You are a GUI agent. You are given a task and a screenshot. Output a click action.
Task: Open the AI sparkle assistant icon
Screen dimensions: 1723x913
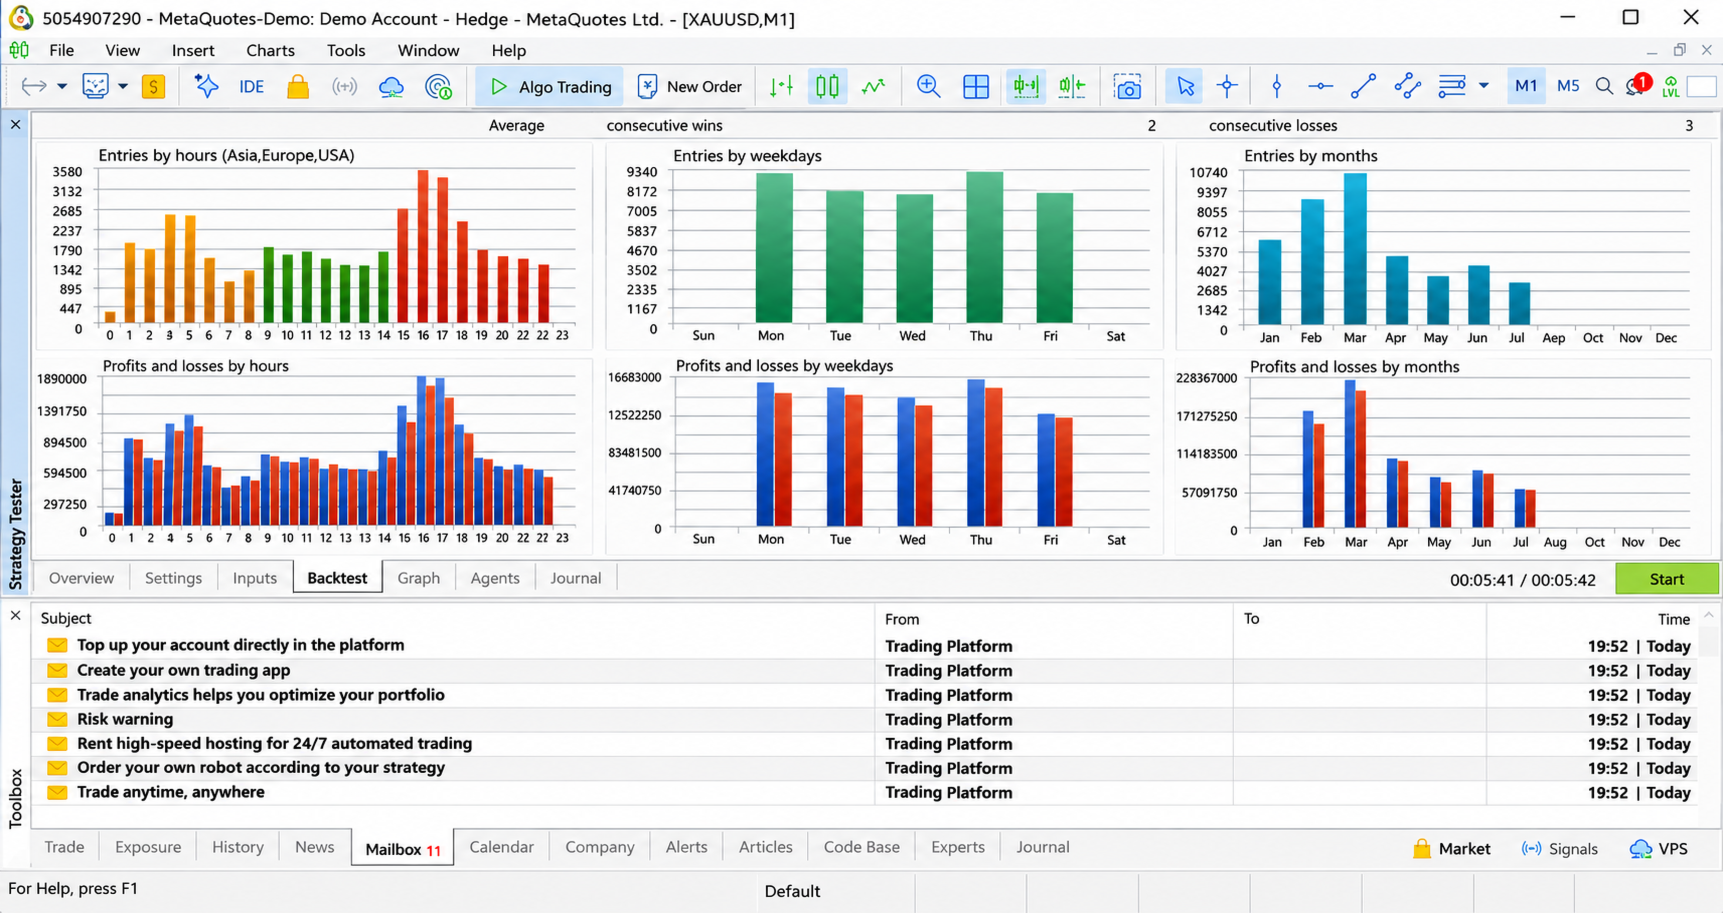(x=207, y=87)
